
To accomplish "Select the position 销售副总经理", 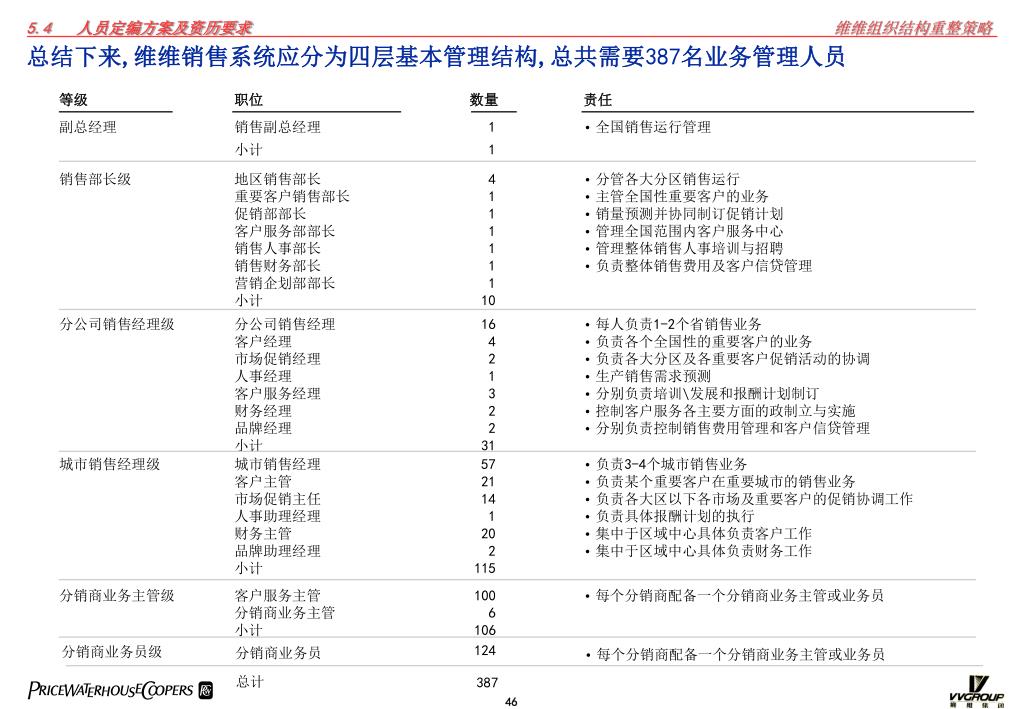I will 278,127.
